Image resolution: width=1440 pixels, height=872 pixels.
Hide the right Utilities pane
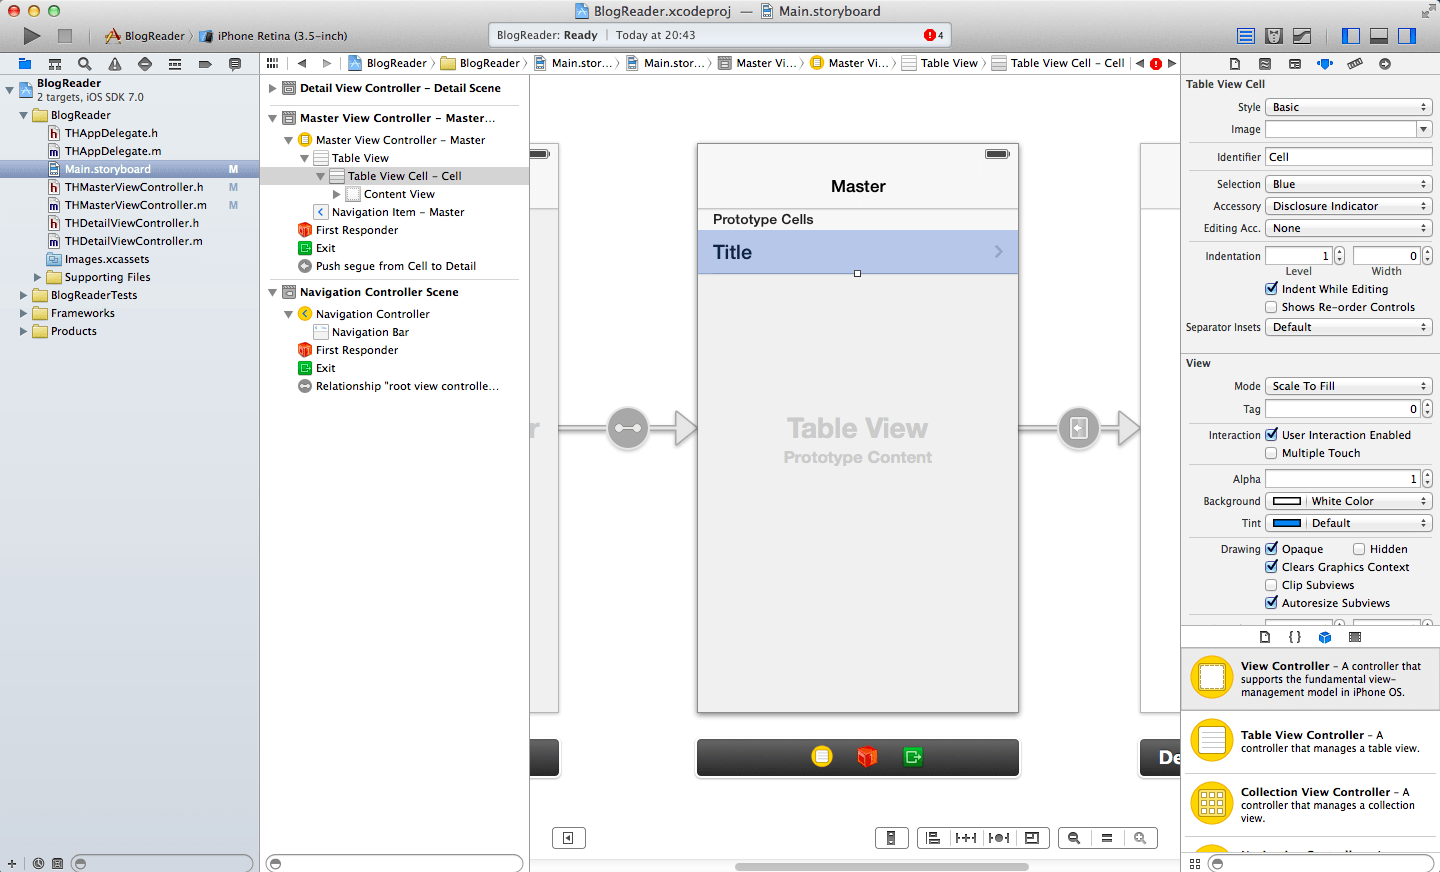pos(1407,36)
